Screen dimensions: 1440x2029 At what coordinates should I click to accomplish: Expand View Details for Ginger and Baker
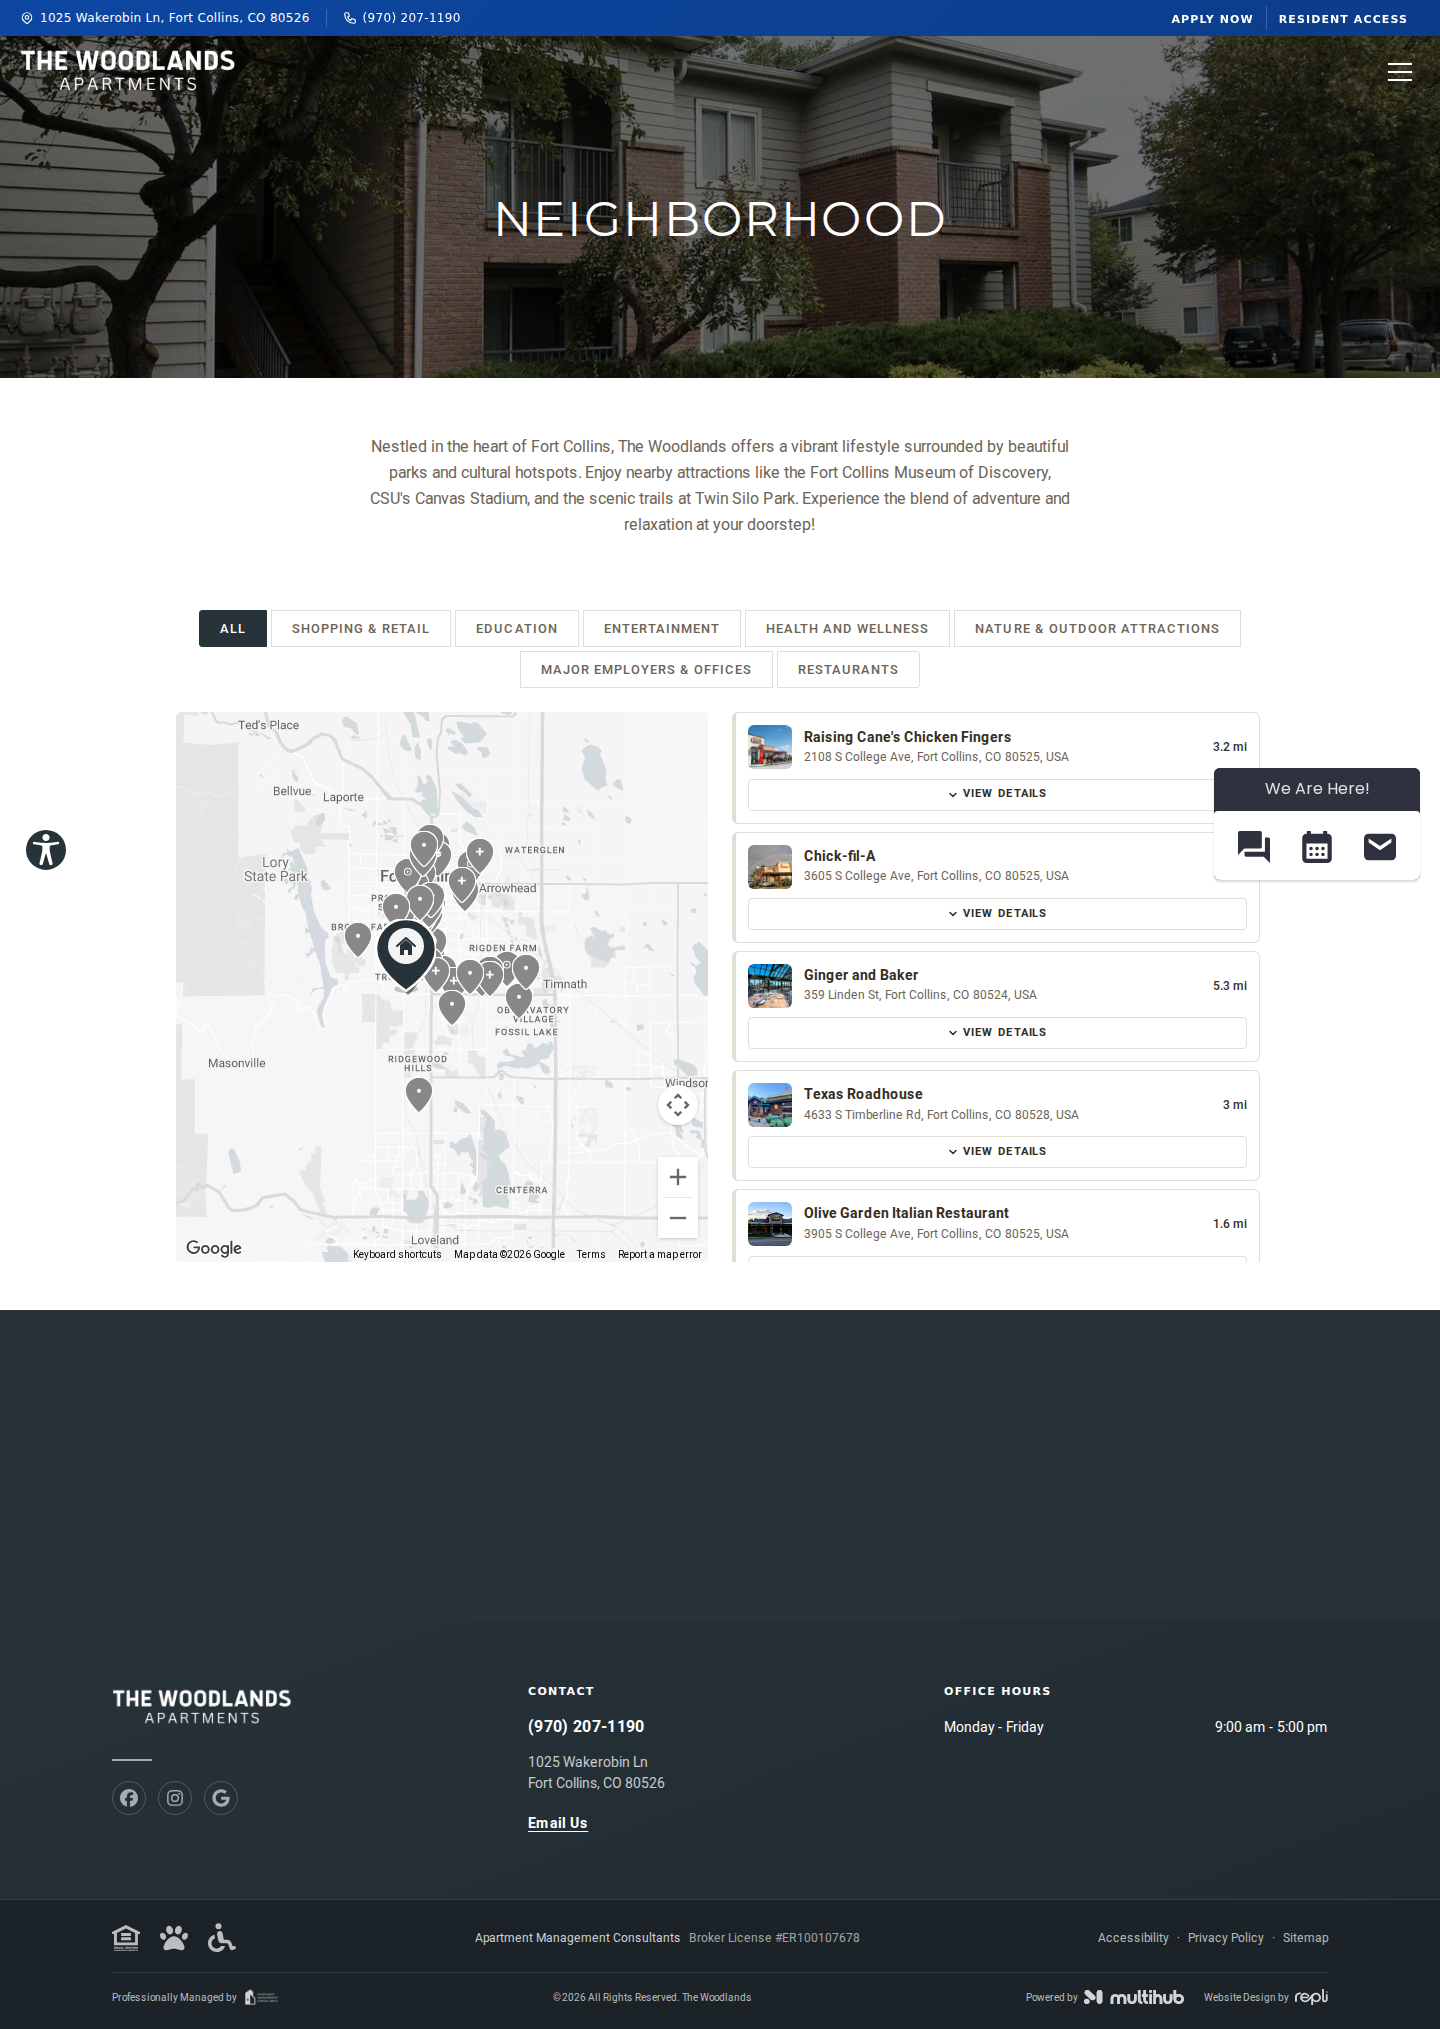[x=997, y=1033]
